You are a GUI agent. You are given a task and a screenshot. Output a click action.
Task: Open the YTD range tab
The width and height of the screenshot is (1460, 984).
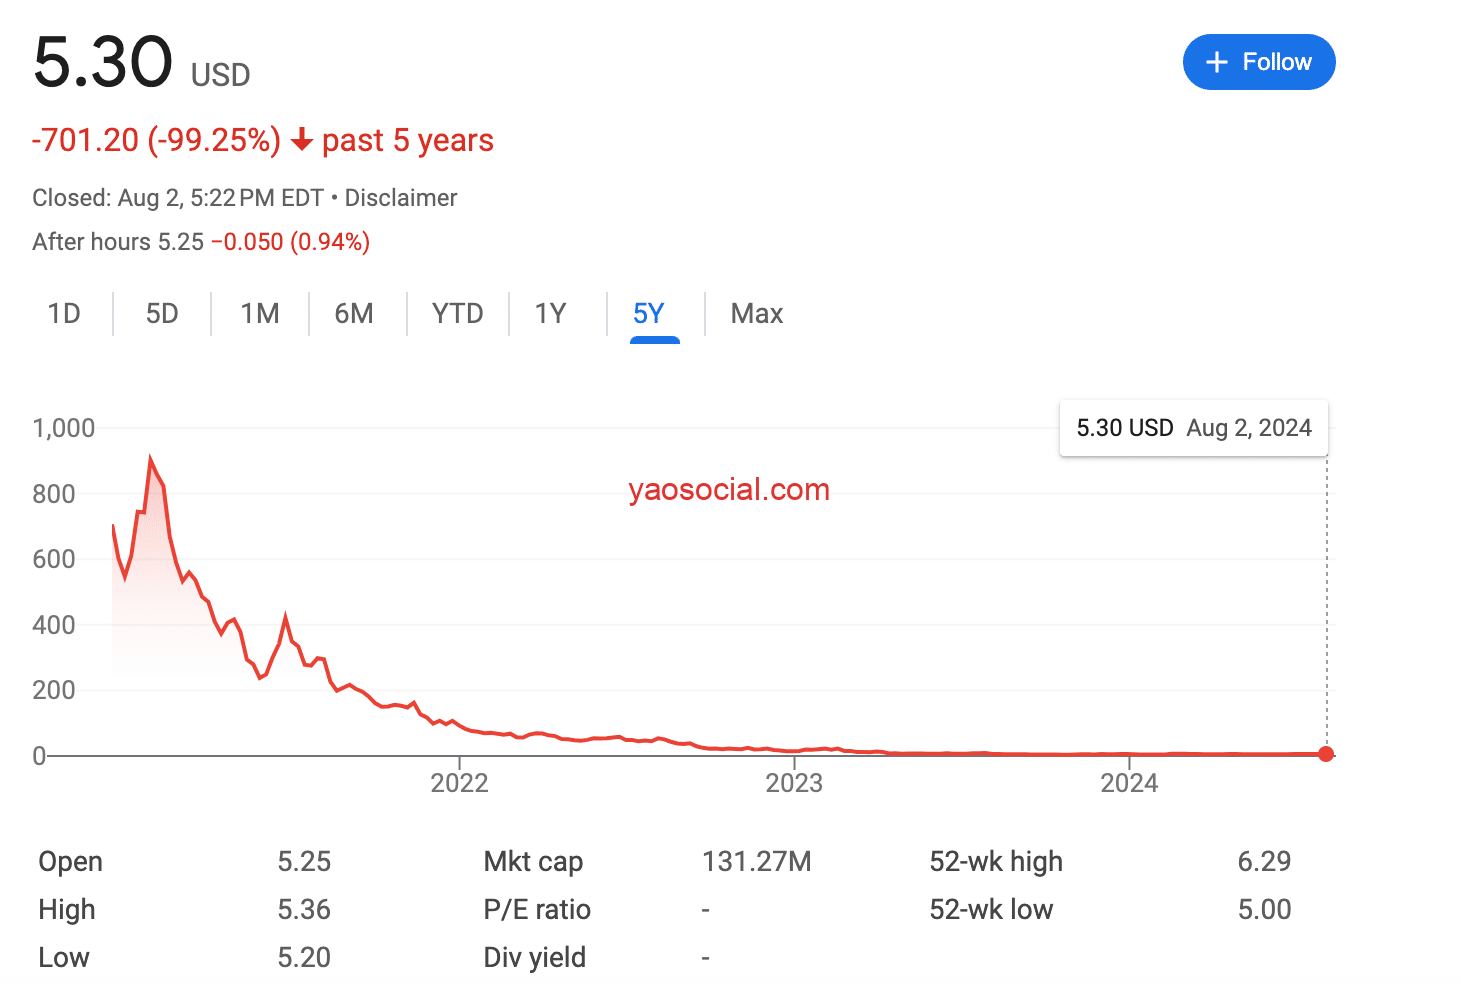(x=457, y=314)
